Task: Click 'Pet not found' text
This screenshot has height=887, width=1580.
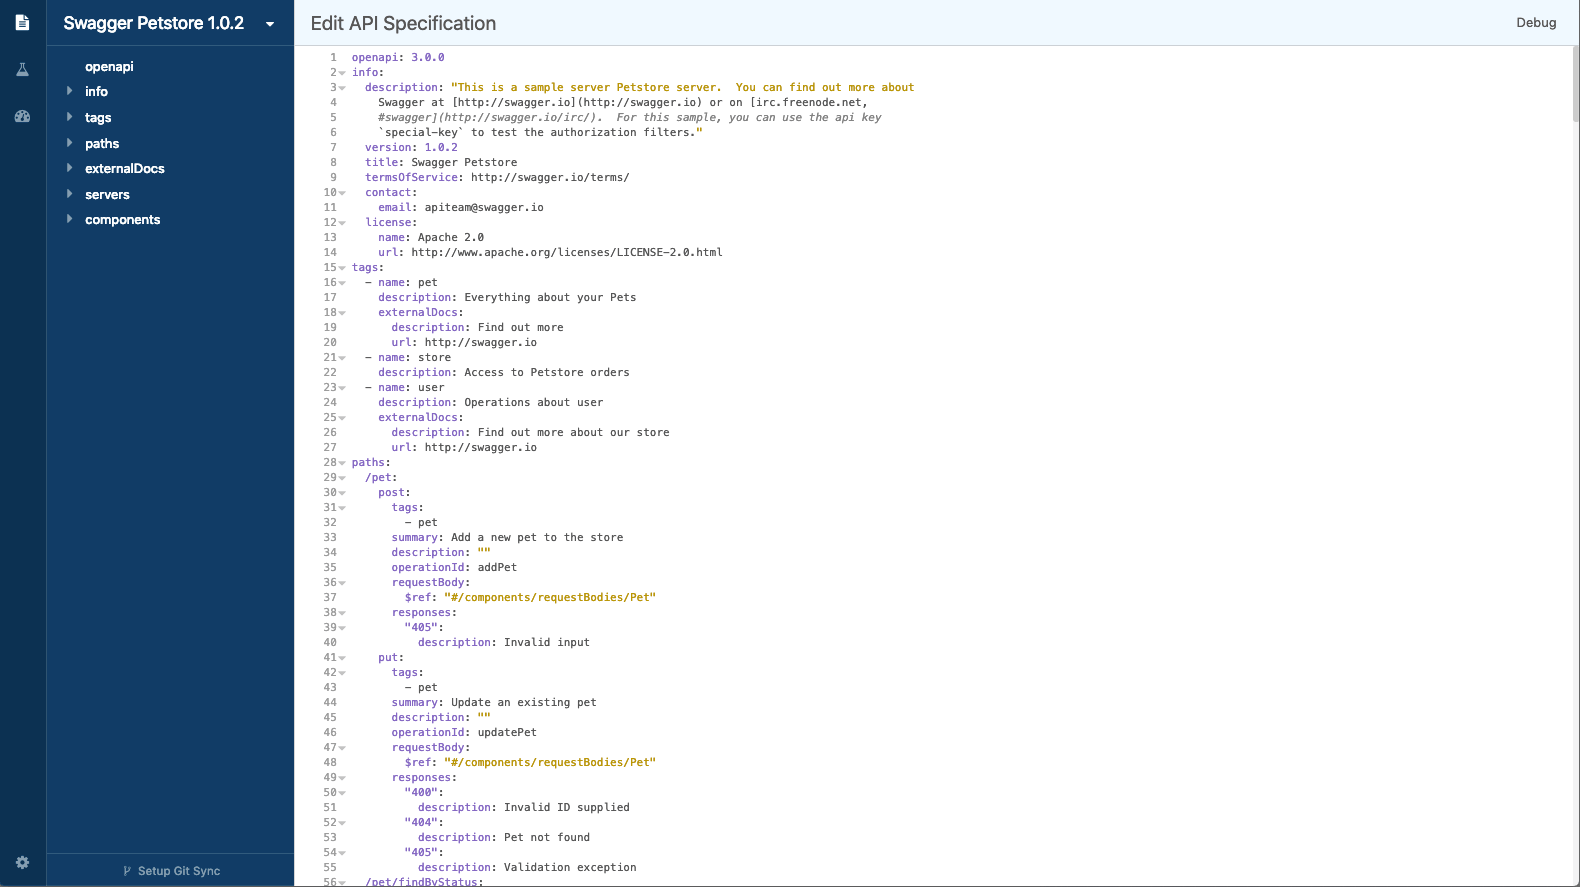Action: 547,837
